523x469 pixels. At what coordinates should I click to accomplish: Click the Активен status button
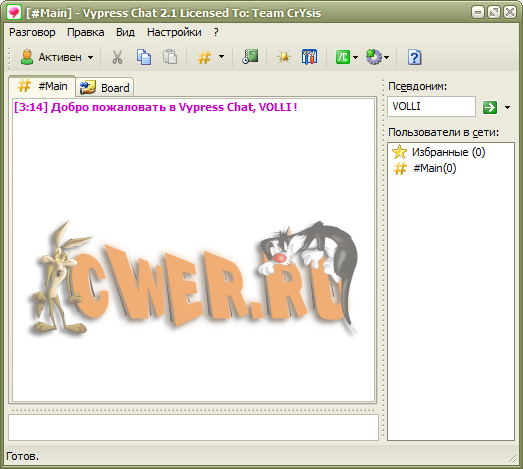(51, 57)
